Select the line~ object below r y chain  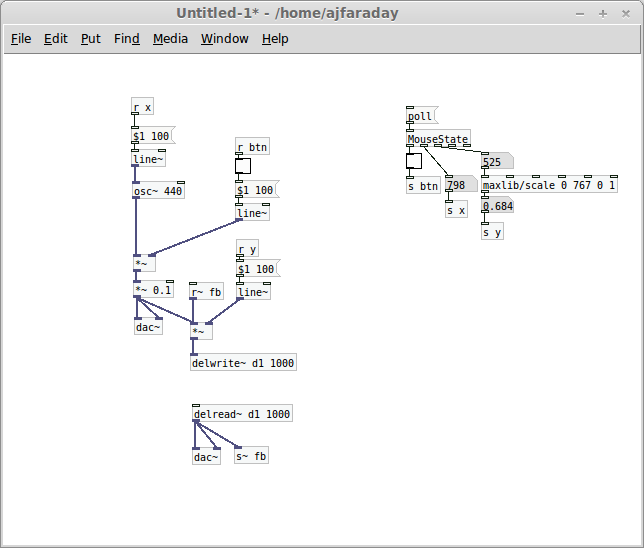pos(253,292)
